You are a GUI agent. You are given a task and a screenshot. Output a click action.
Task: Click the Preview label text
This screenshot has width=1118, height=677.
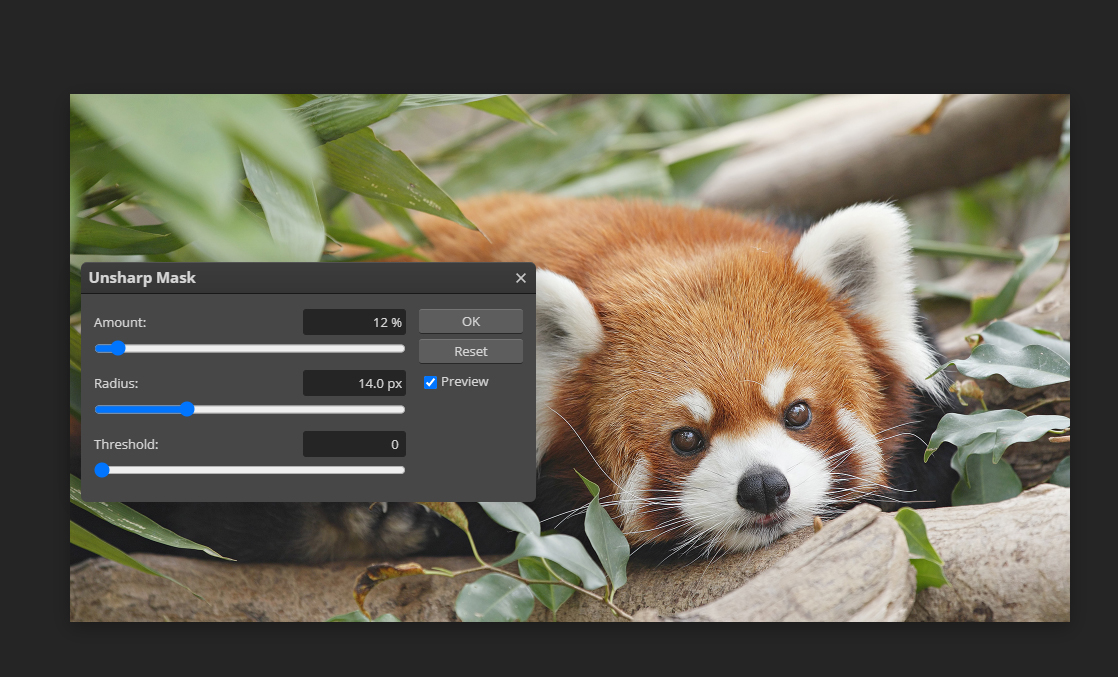pyautogui.click(x=464, y=382)
